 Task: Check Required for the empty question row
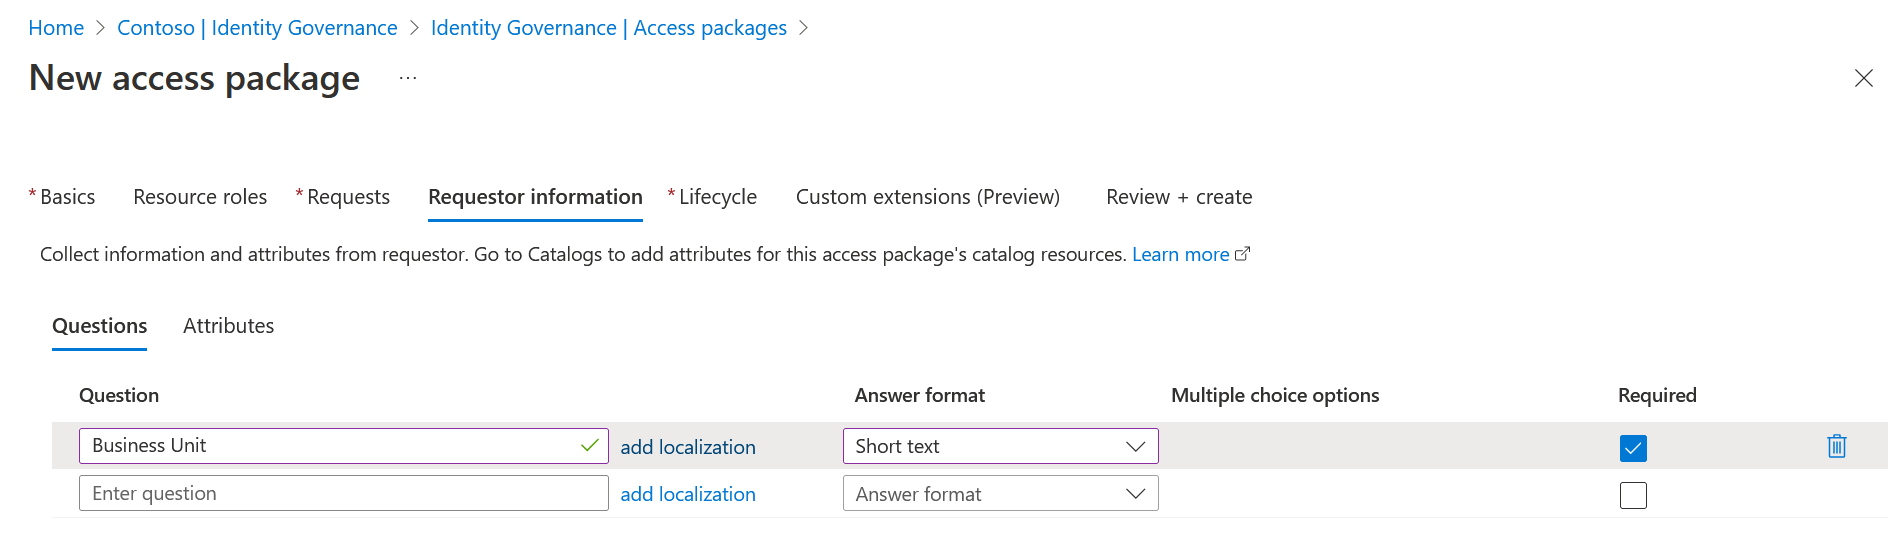click(1632, 495)
